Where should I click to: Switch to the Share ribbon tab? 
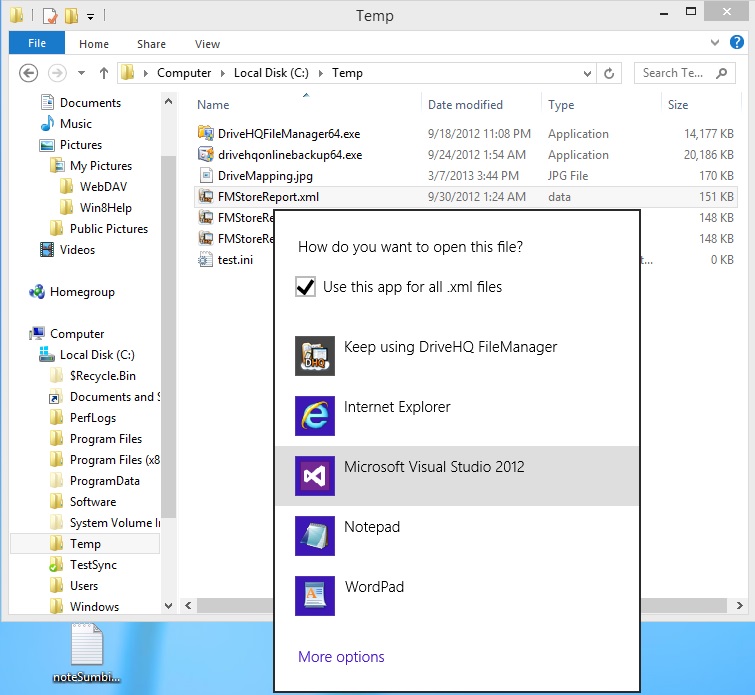(x=152, y=44)
